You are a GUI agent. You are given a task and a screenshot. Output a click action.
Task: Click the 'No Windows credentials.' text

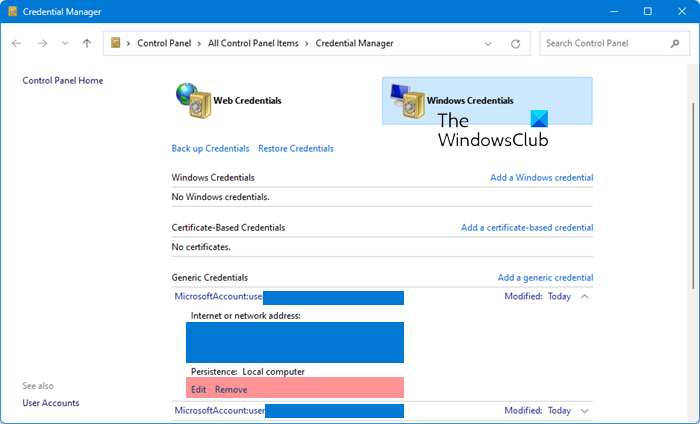point(221,197)
